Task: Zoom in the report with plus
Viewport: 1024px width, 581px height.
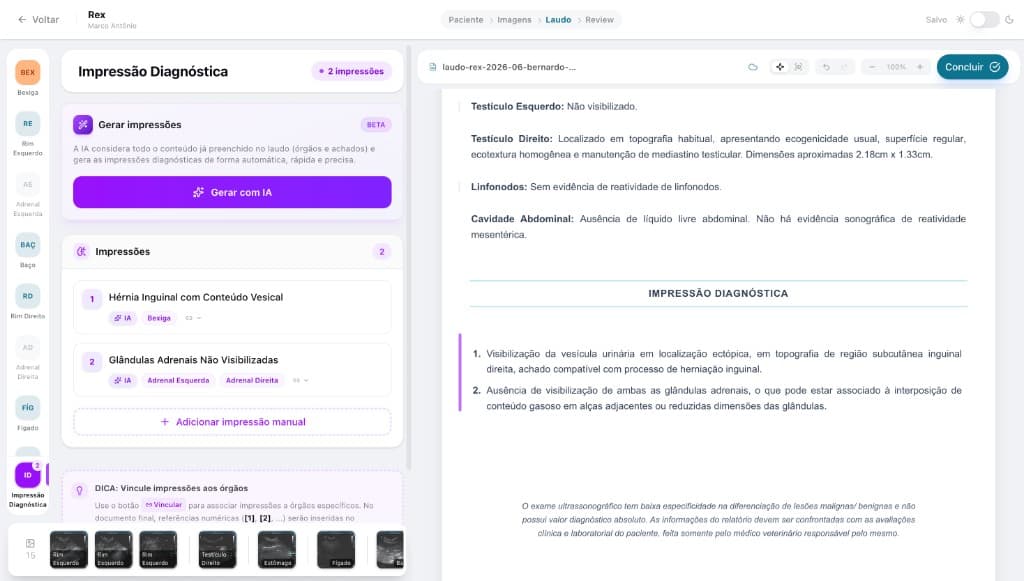Action: pos(920,67)
